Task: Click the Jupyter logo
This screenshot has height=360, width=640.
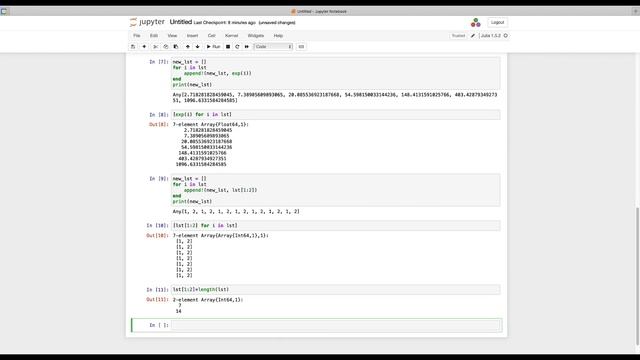Action: pos(147,22)
